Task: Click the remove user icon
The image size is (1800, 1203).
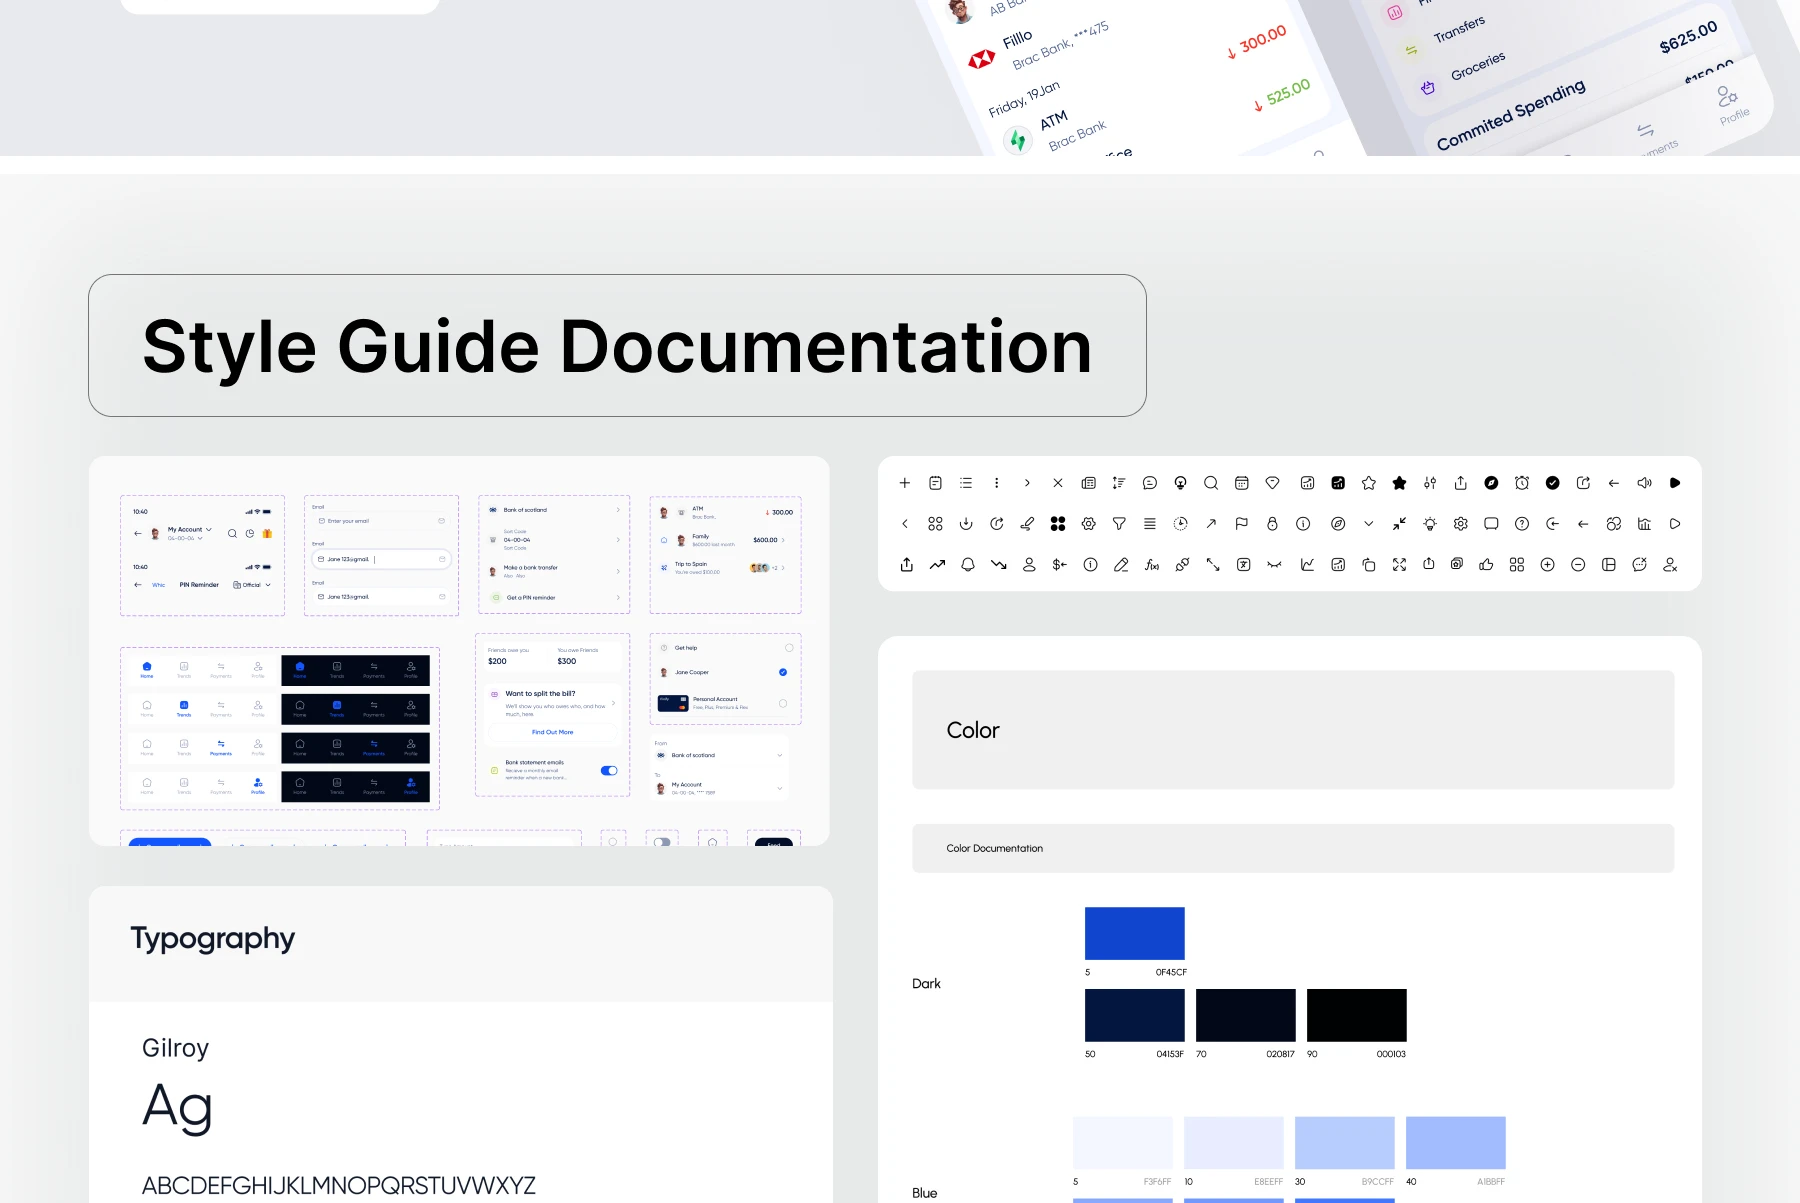Action: pos(1670,565)
